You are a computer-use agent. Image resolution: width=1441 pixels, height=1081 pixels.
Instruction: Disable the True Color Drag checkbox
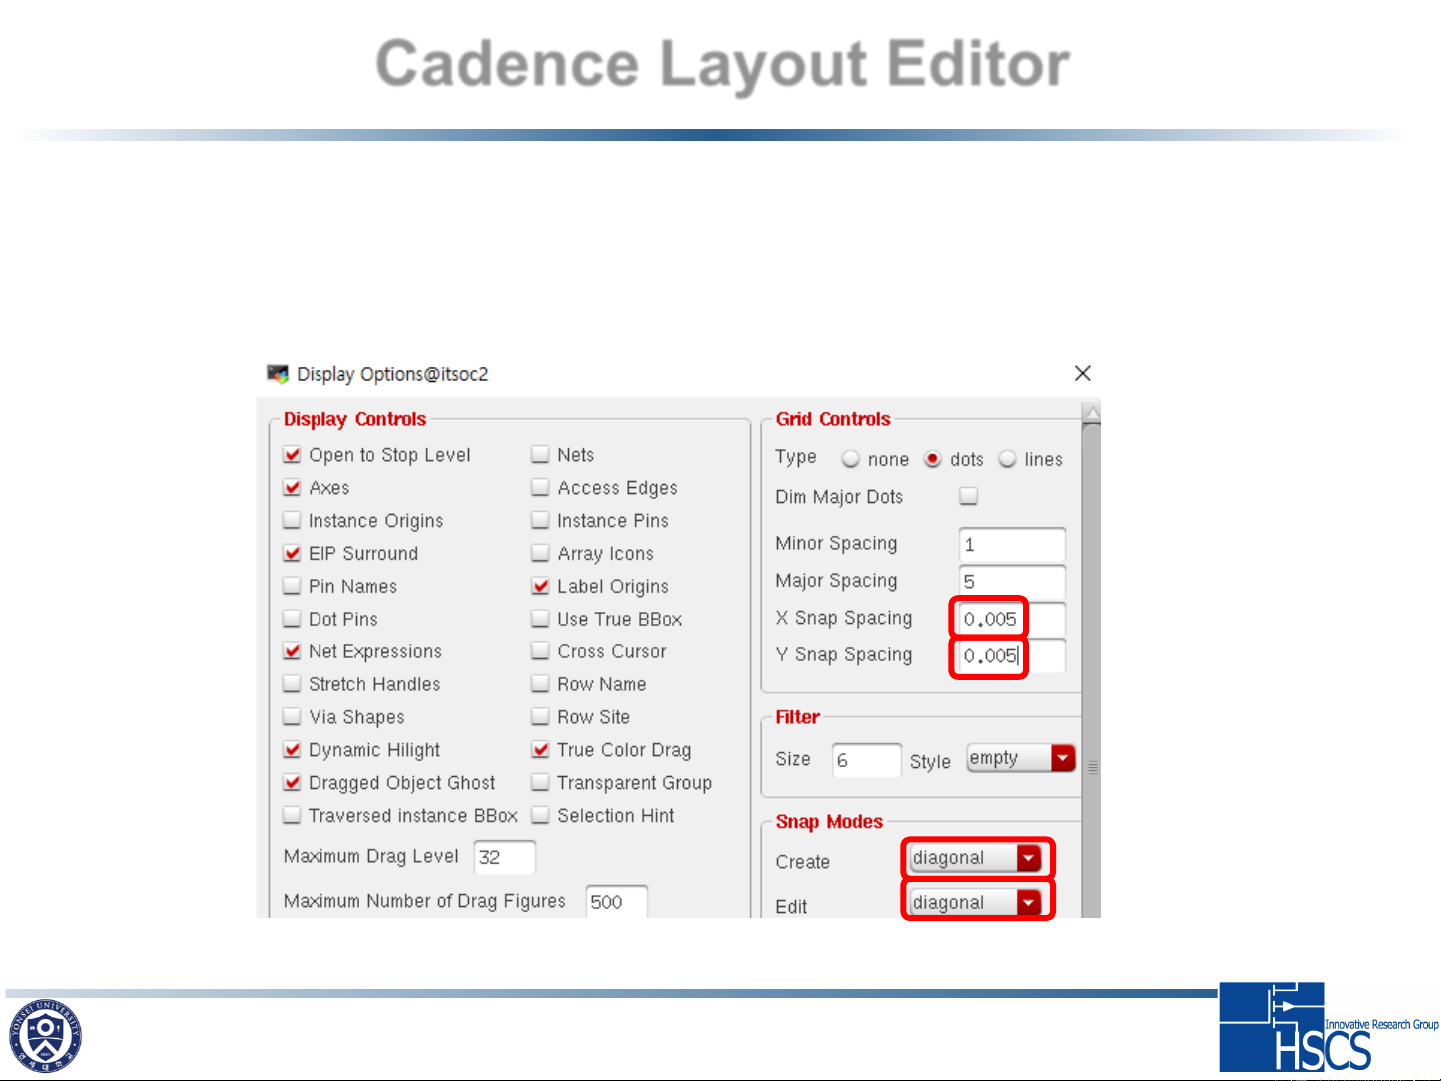(x=540, y=750)
